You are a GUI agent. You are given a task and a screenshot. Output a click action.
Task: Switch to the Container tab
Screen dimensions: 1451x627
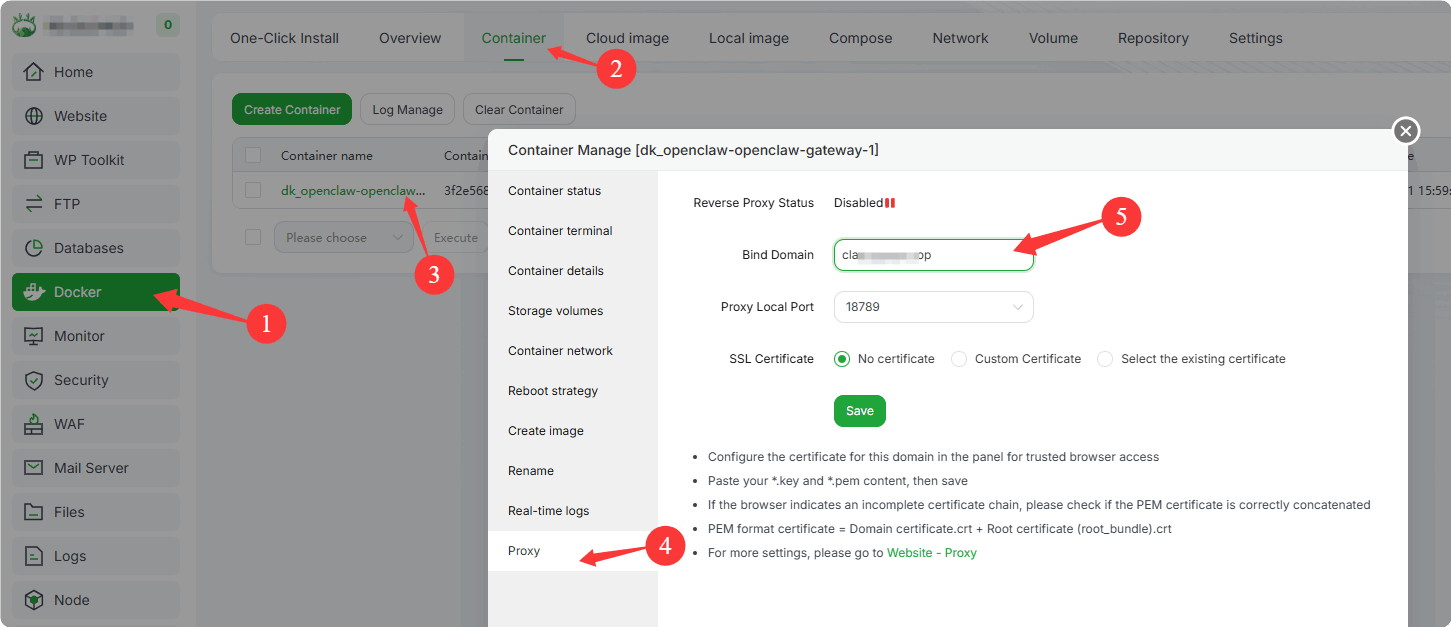point(514,38)
